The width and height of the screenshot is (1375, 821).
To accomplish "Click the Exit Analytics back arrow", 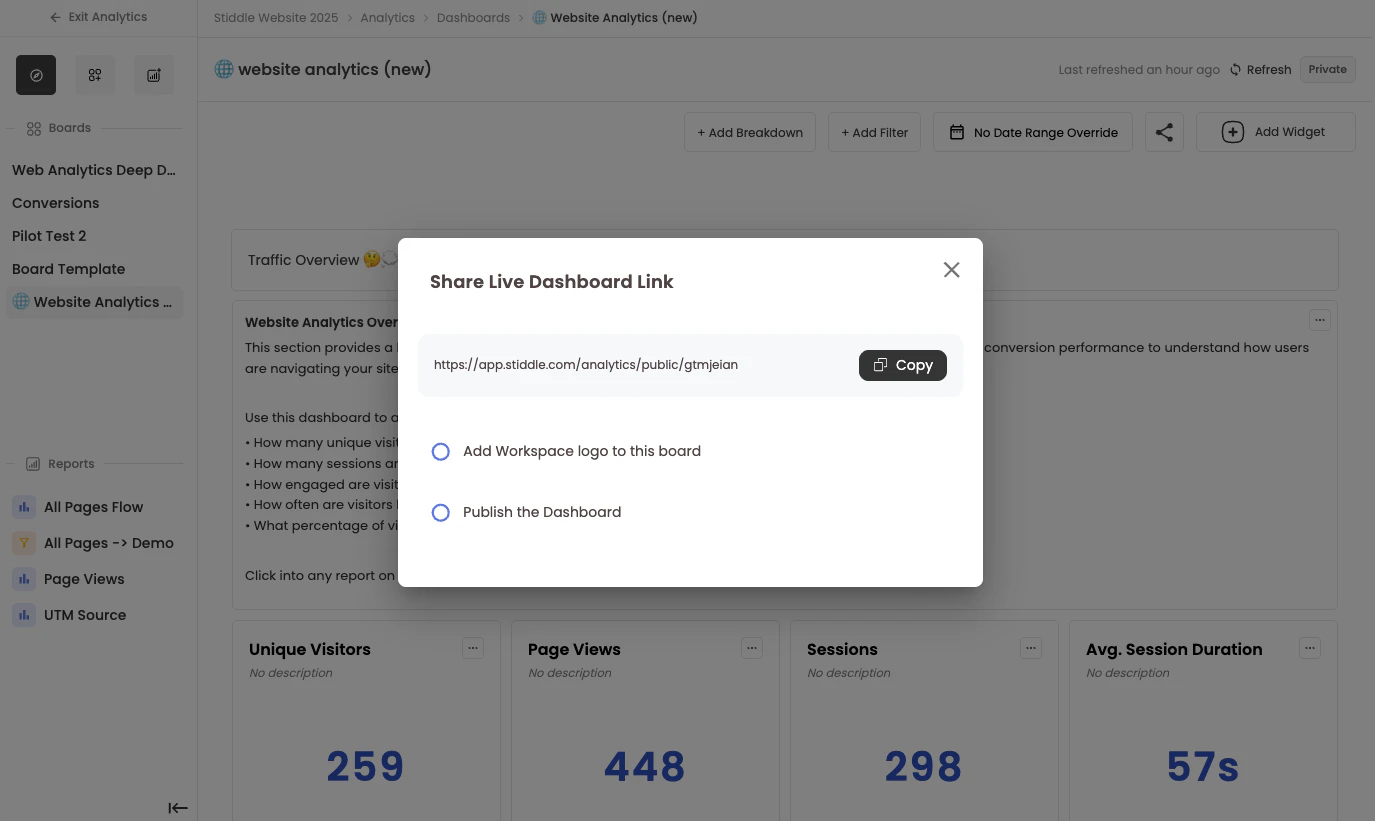I will 55,17.
